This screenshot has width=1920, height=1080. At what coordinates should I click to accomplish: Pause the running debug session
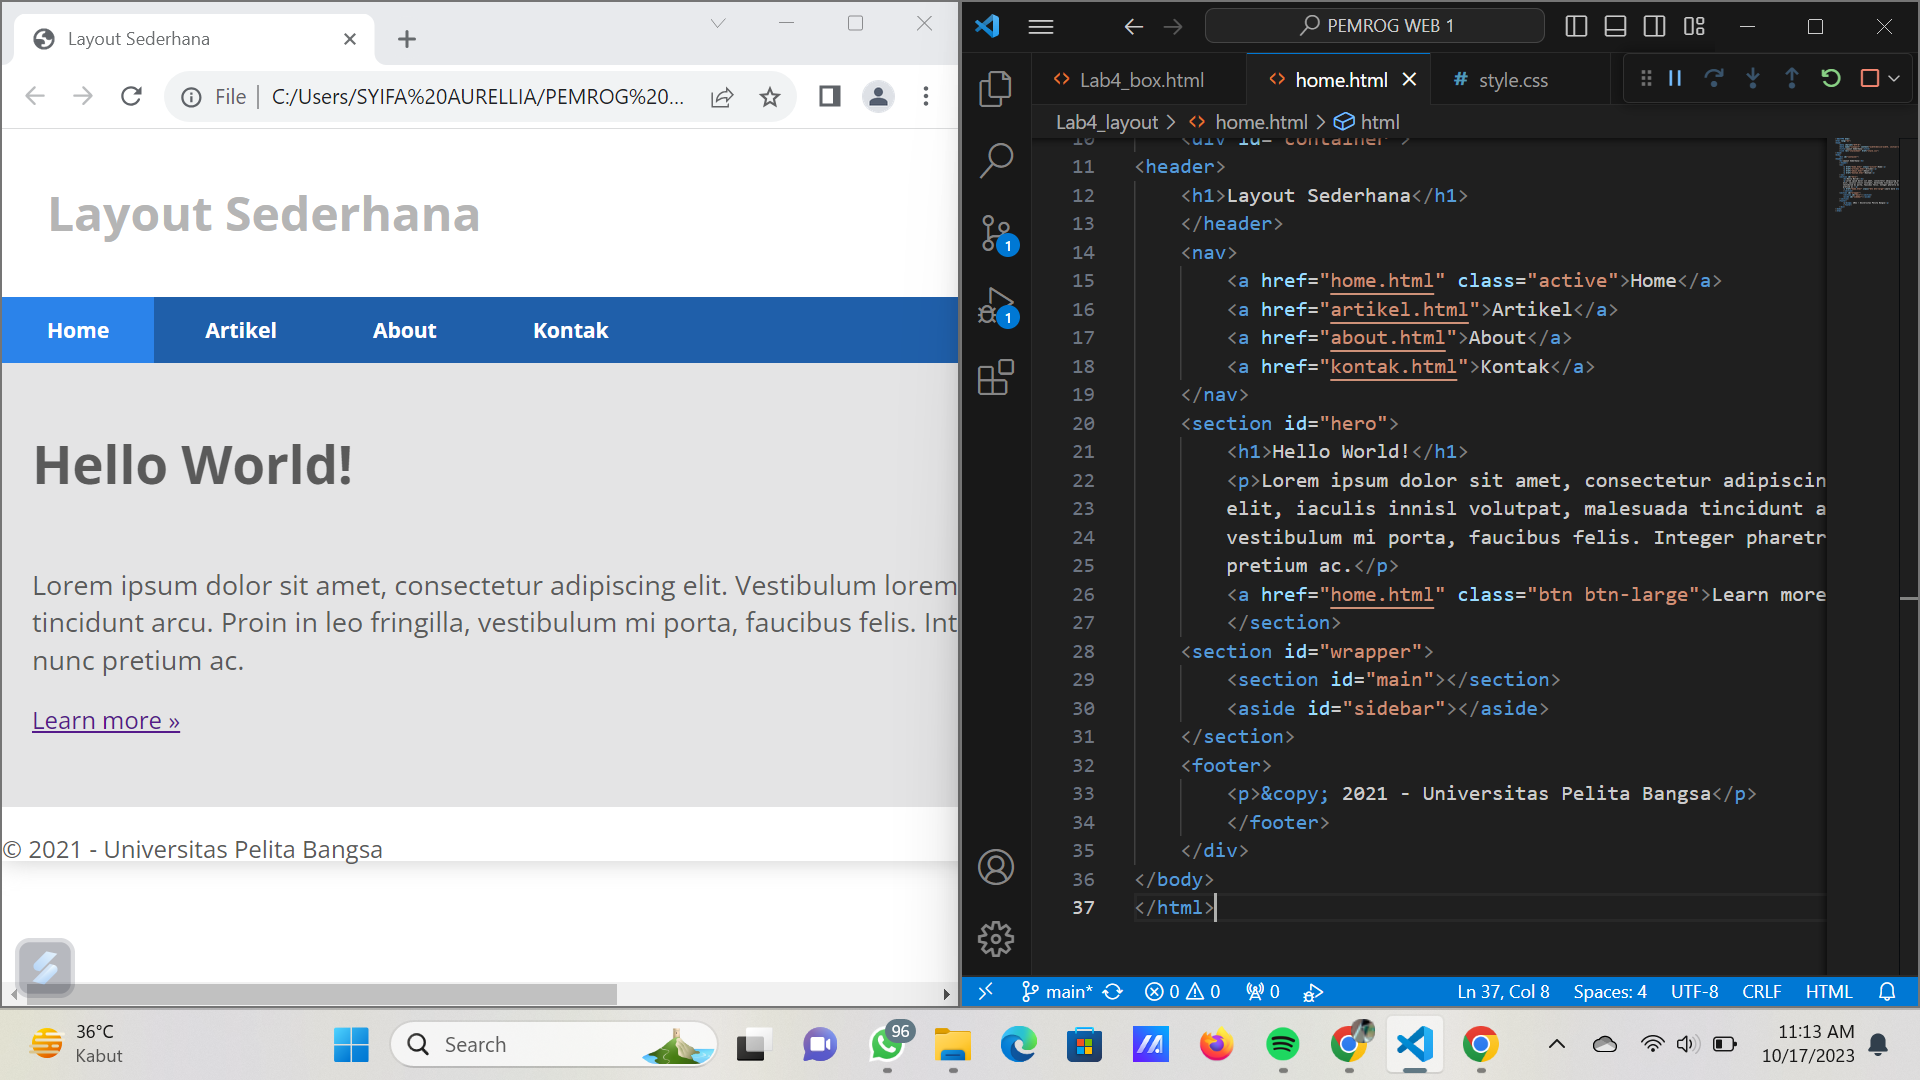click(1675, 79)
